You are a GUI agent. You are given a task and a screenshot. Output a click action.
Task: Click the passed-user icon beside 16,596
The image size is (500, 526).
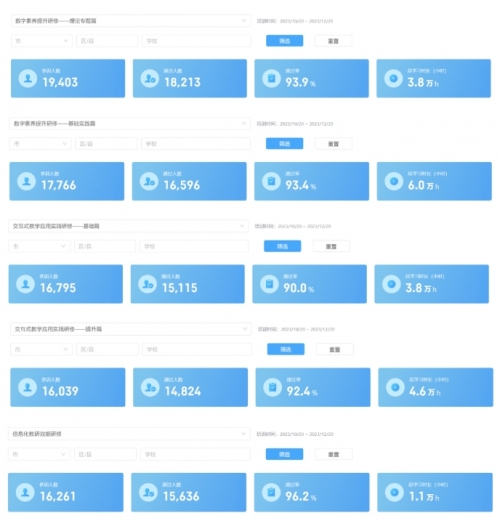pos(149,181)
